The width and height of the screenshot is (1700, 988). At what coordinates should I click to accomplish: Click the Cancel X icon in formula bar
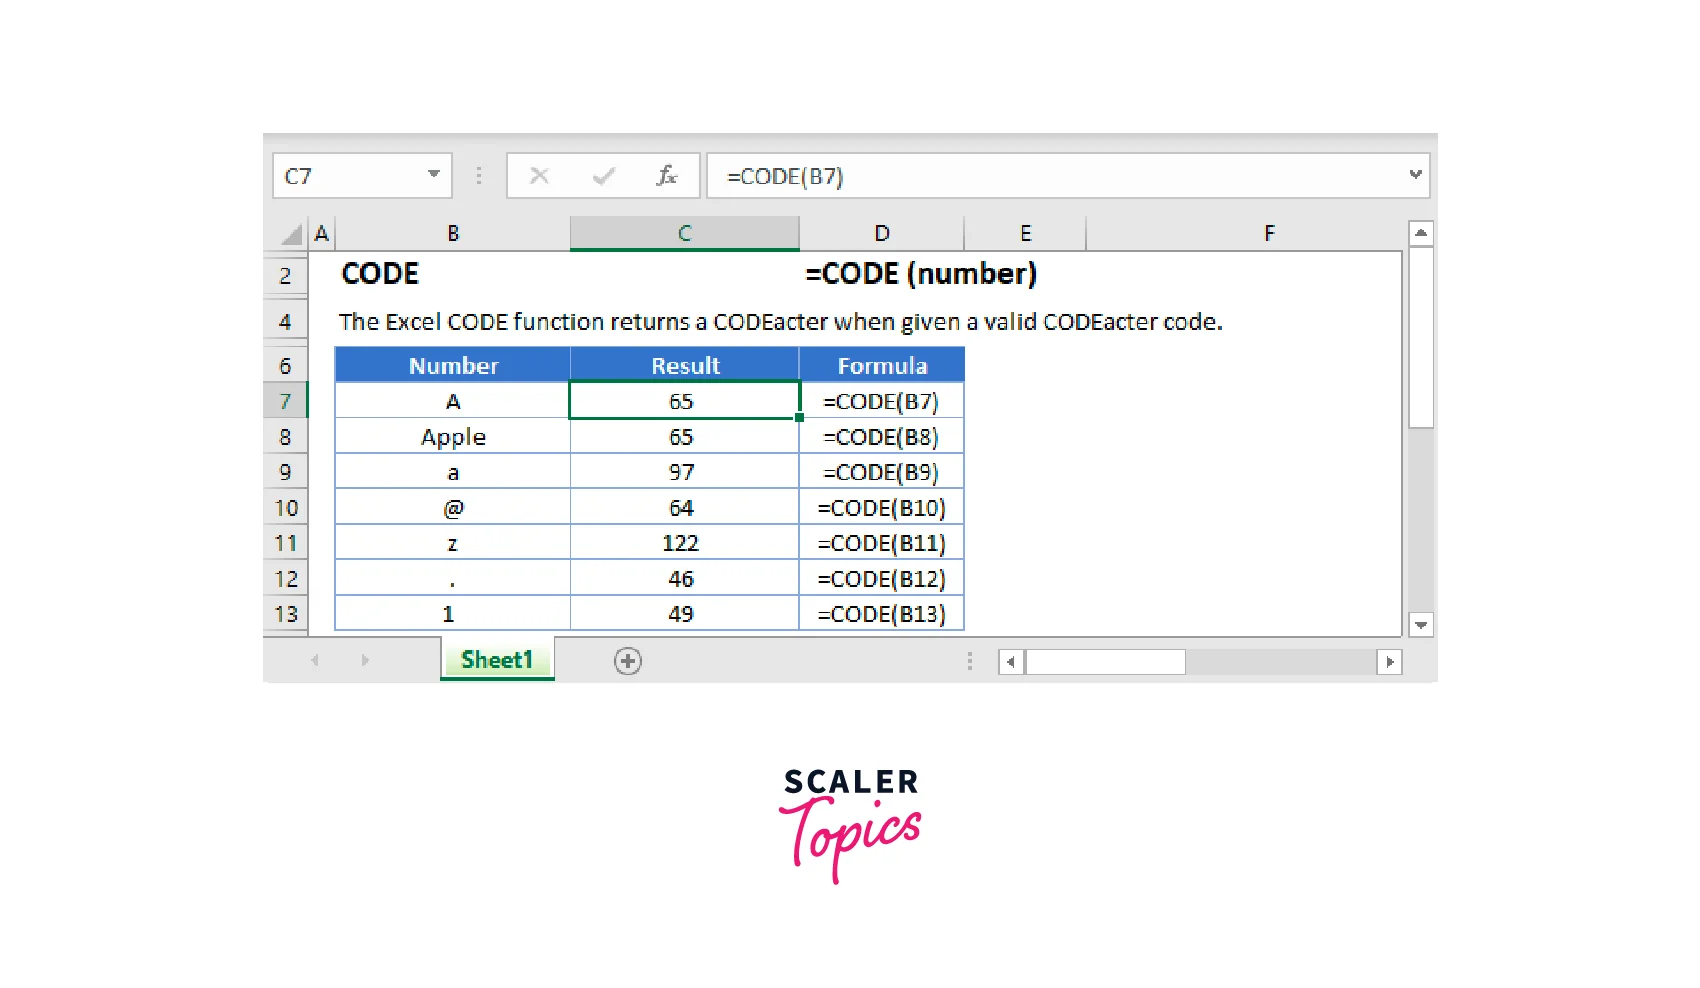[539, 176]
